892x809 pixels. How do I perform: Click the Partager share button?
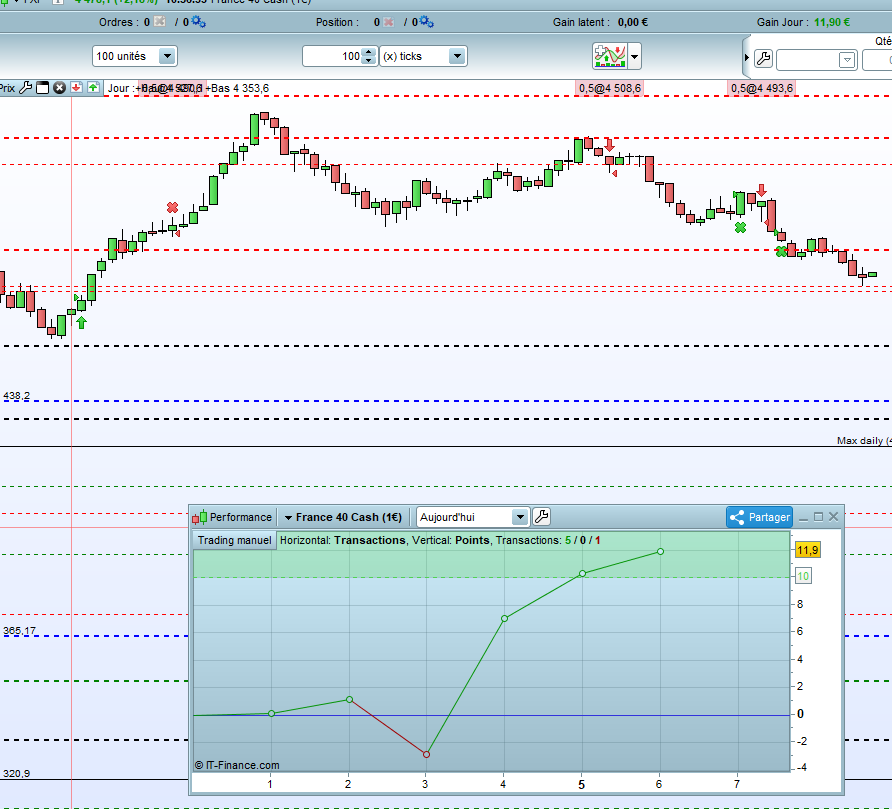pos(759,517)
